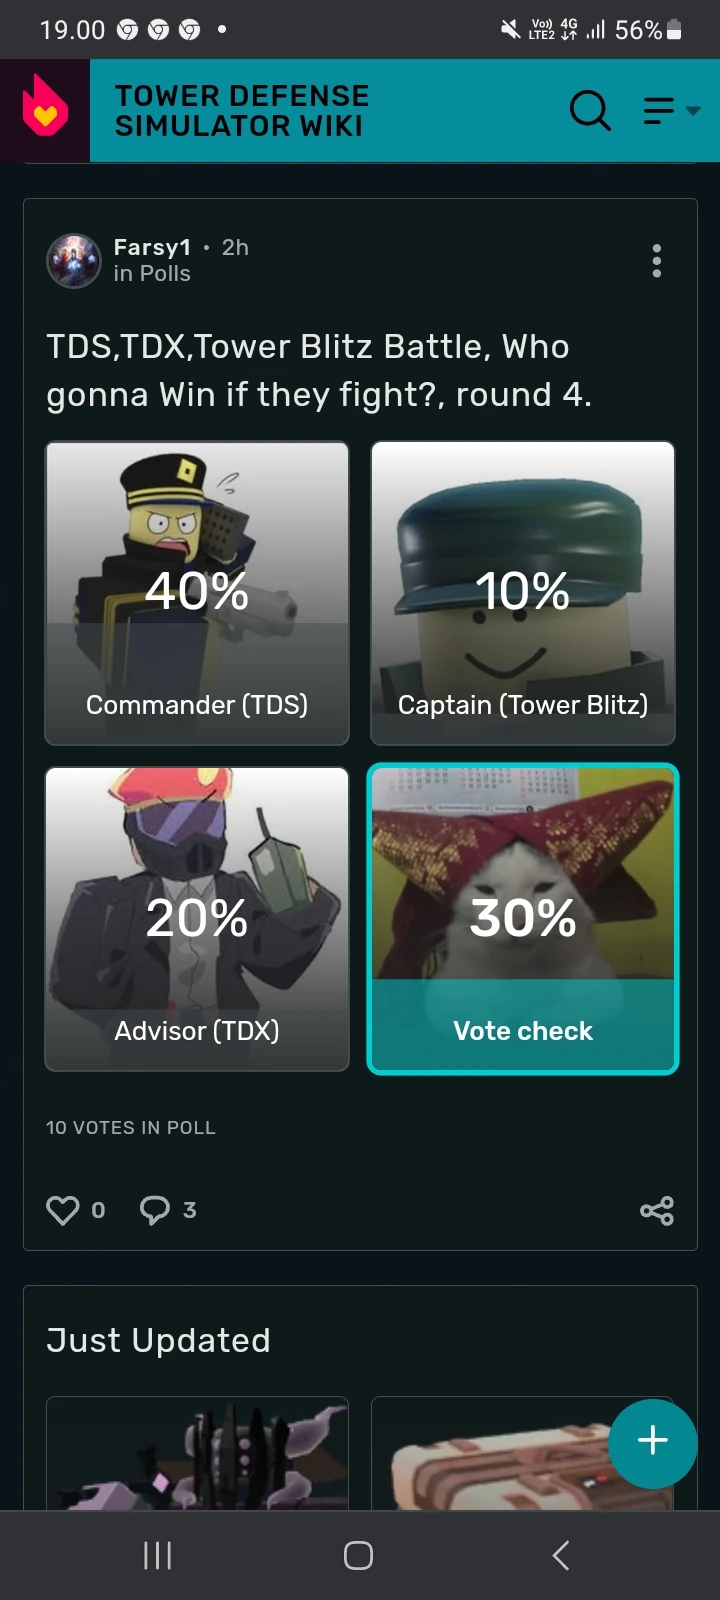720x1600 pixels.
Task: Tap the search magnifier icon
Action: [590, 110]
